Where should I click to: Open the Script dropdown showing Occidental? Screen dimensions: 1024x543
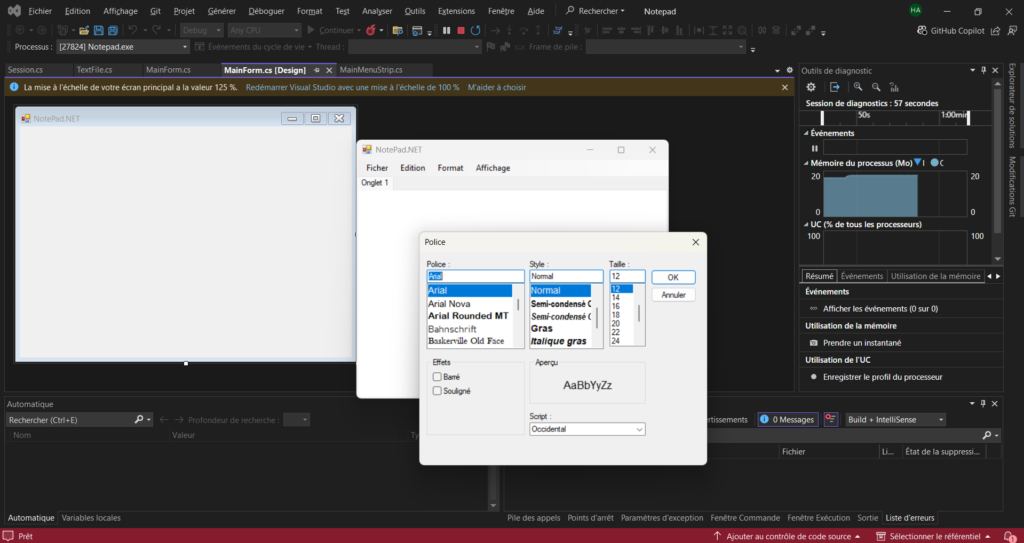pos(587,429)
